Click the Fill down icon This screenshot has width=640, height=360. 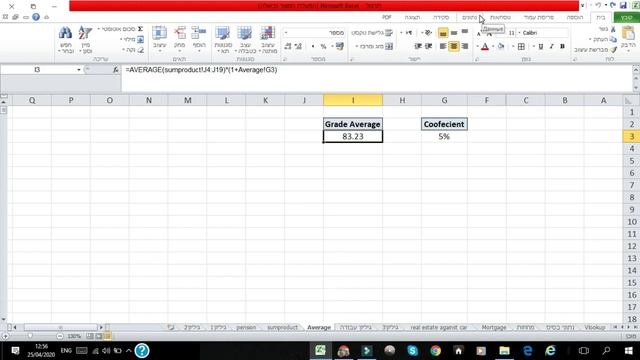pos(140,39)
